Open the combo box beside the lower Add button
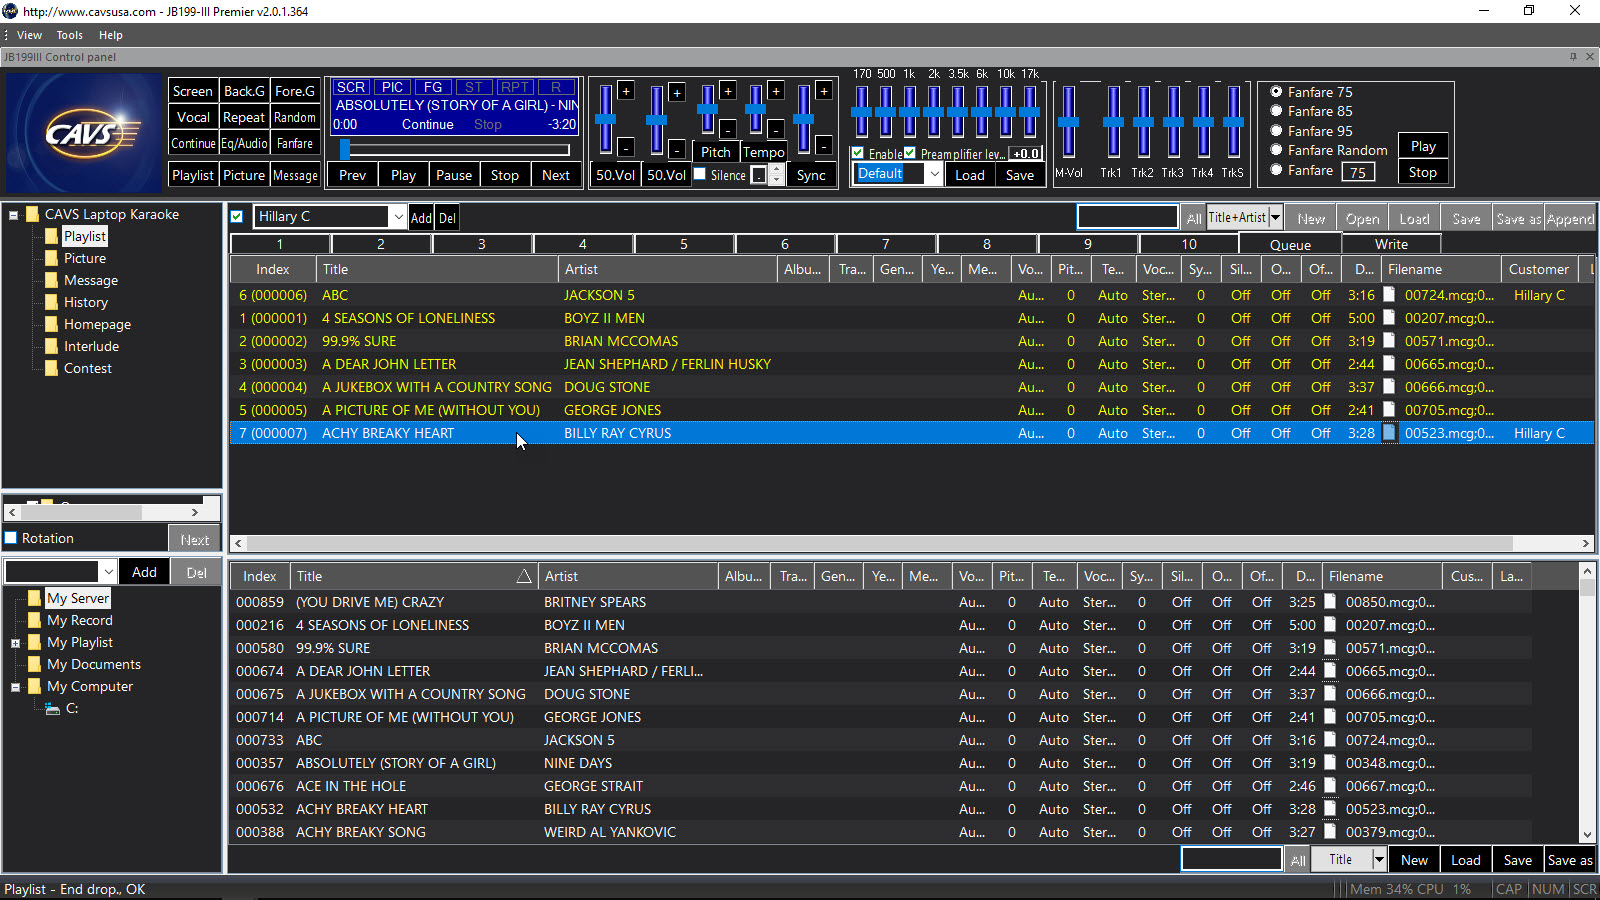This screenshot has width=1600, height=900. (x=108, y=572)
